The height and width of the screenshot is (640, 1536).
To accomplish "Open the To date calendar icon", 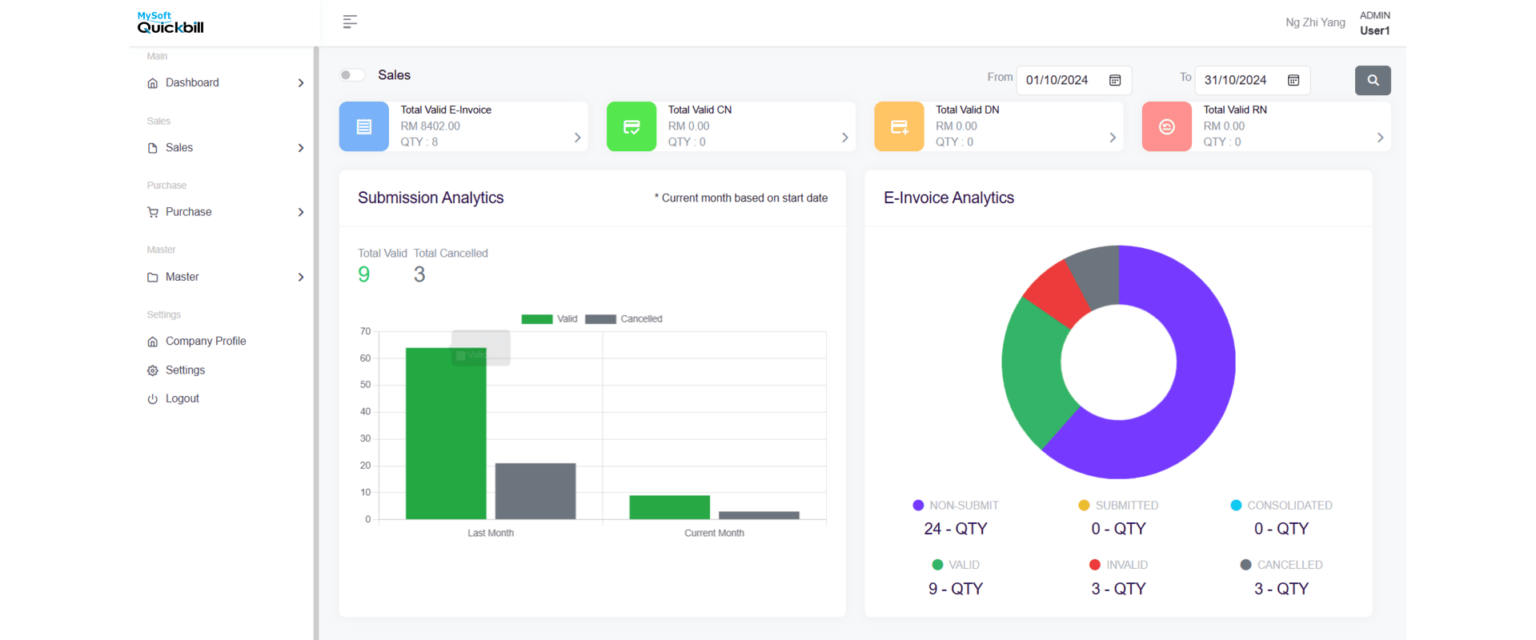I will click(1293, 80).
